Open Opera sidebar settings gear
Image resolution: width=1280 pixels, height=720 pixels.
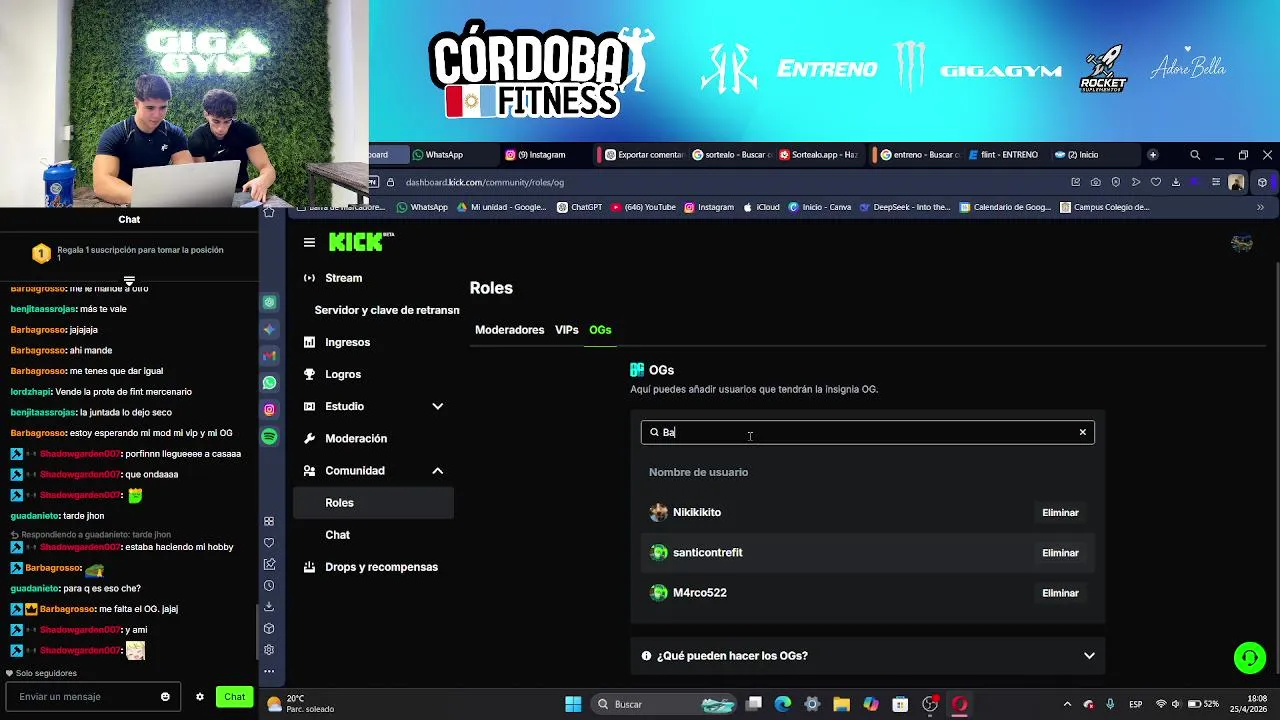pos(269,650)
